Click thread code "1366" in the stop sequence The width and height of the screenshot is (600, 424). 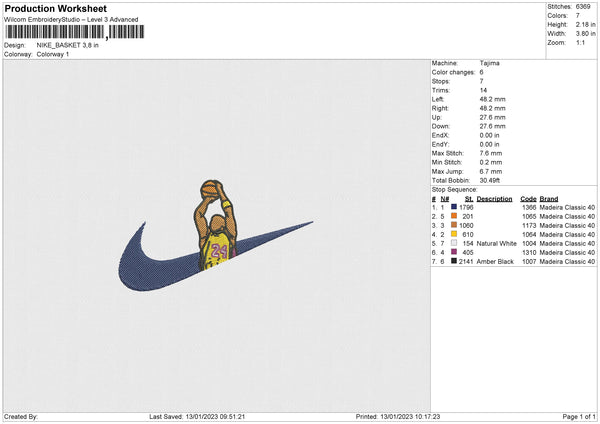coord(529,207)
